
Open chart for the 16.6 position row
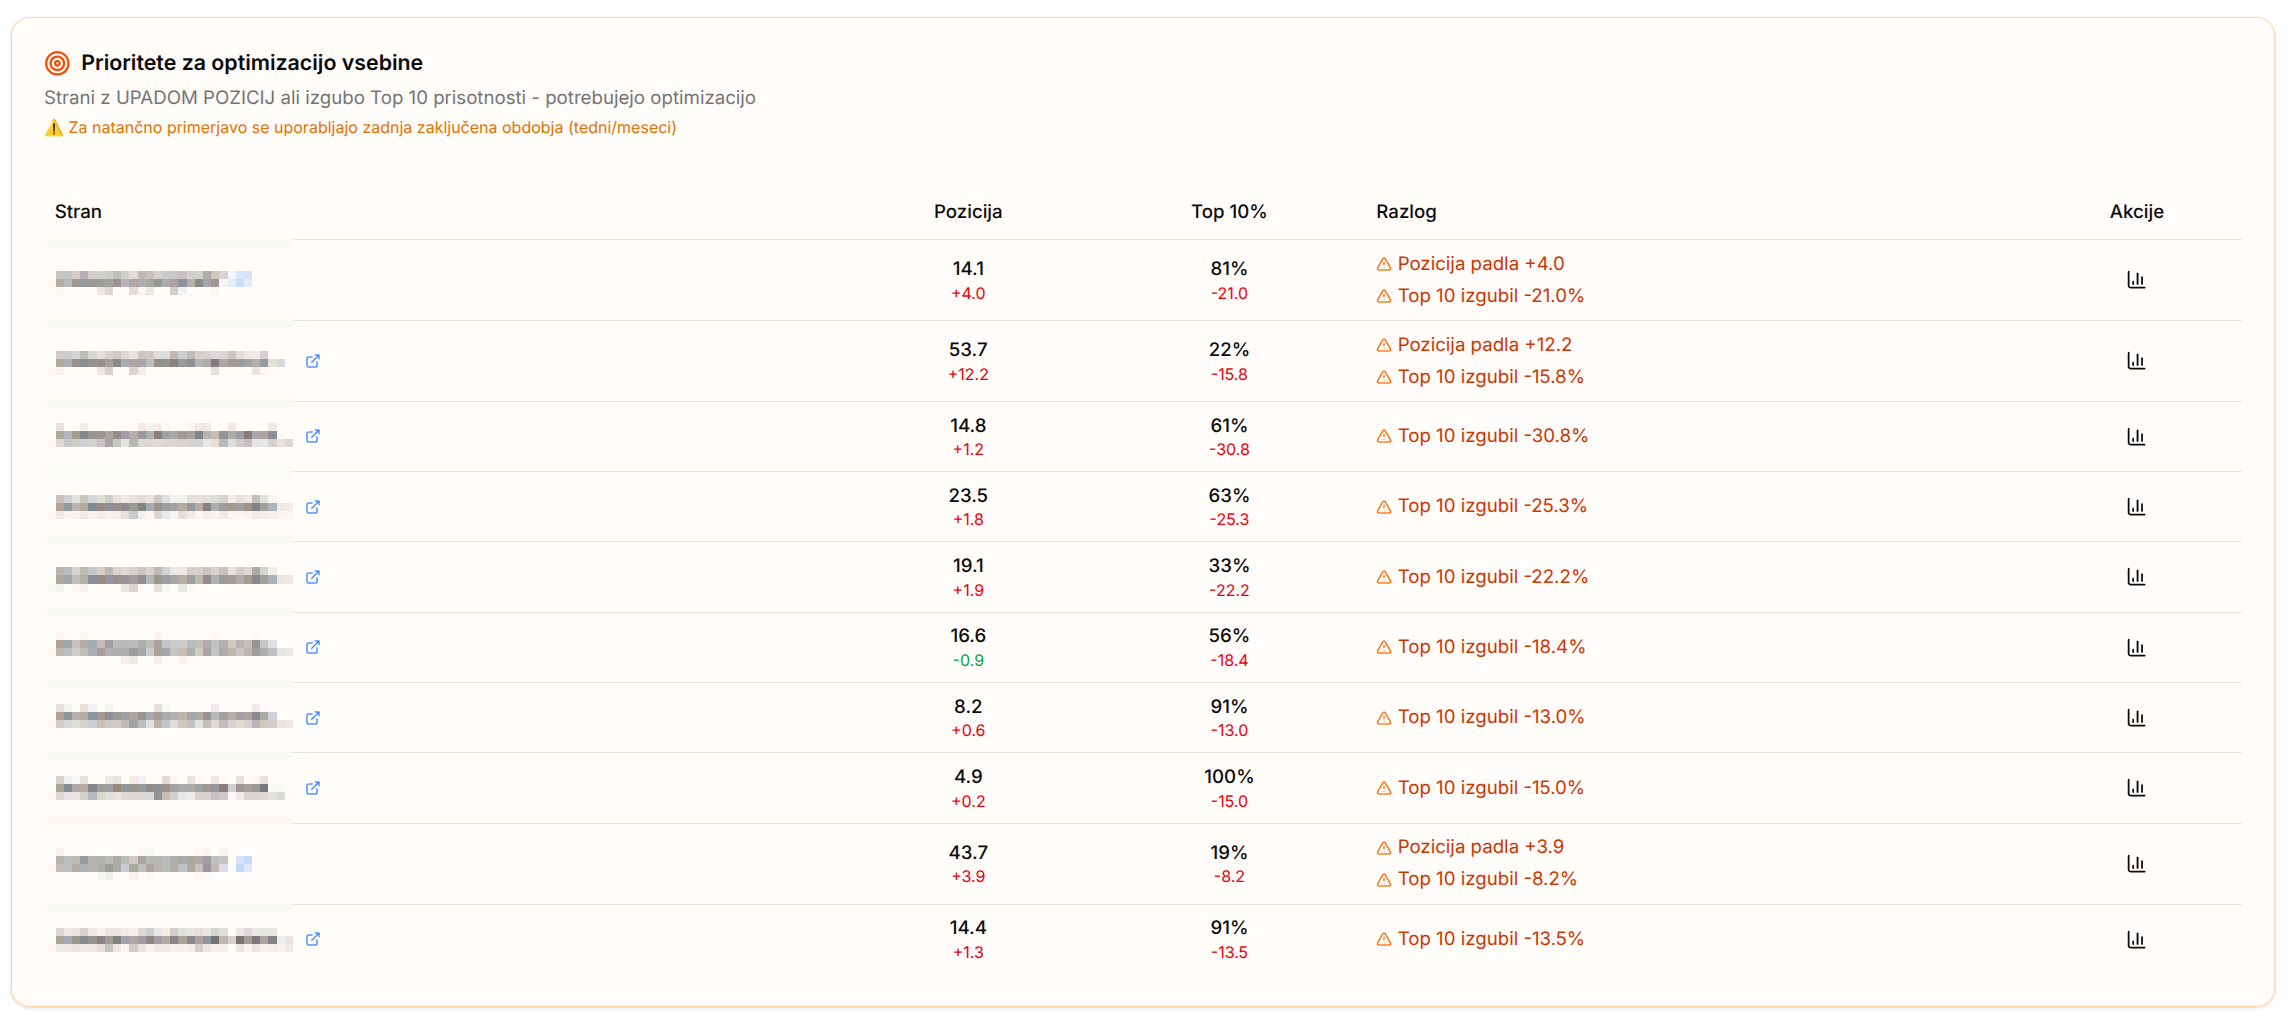pyautogui.click(x=2135, y=648)
